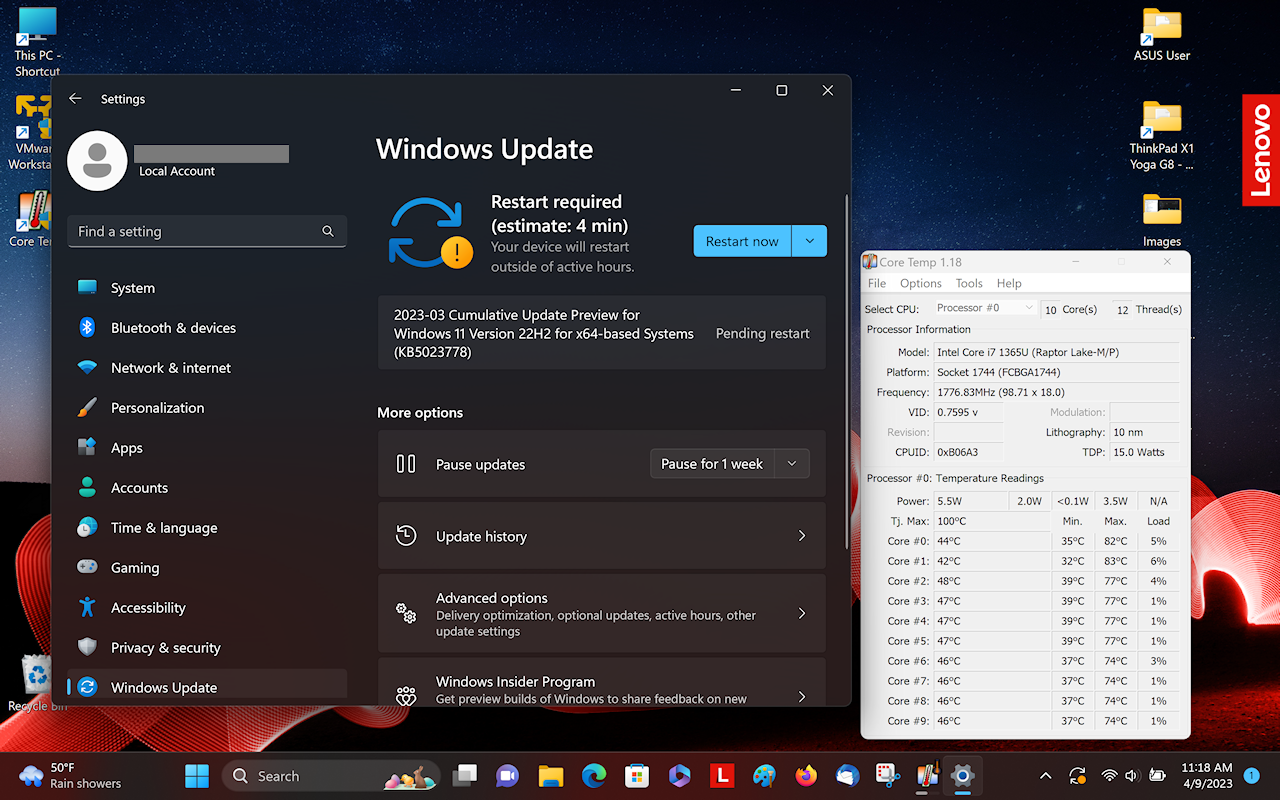Open the clock and date in taskbar
The image size is (1280, 800).
[1208, 776]
